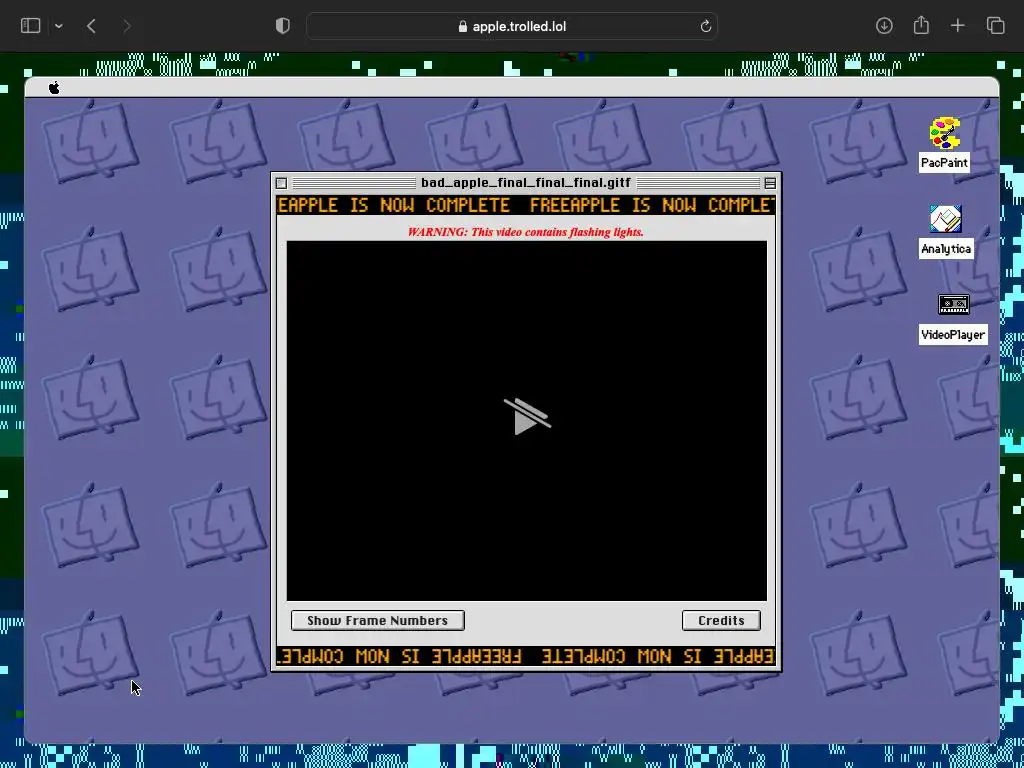The image size is (1024, 768).
Task: Show the tab overview icon
Action: pyautogui.click(x=995, y=26)
